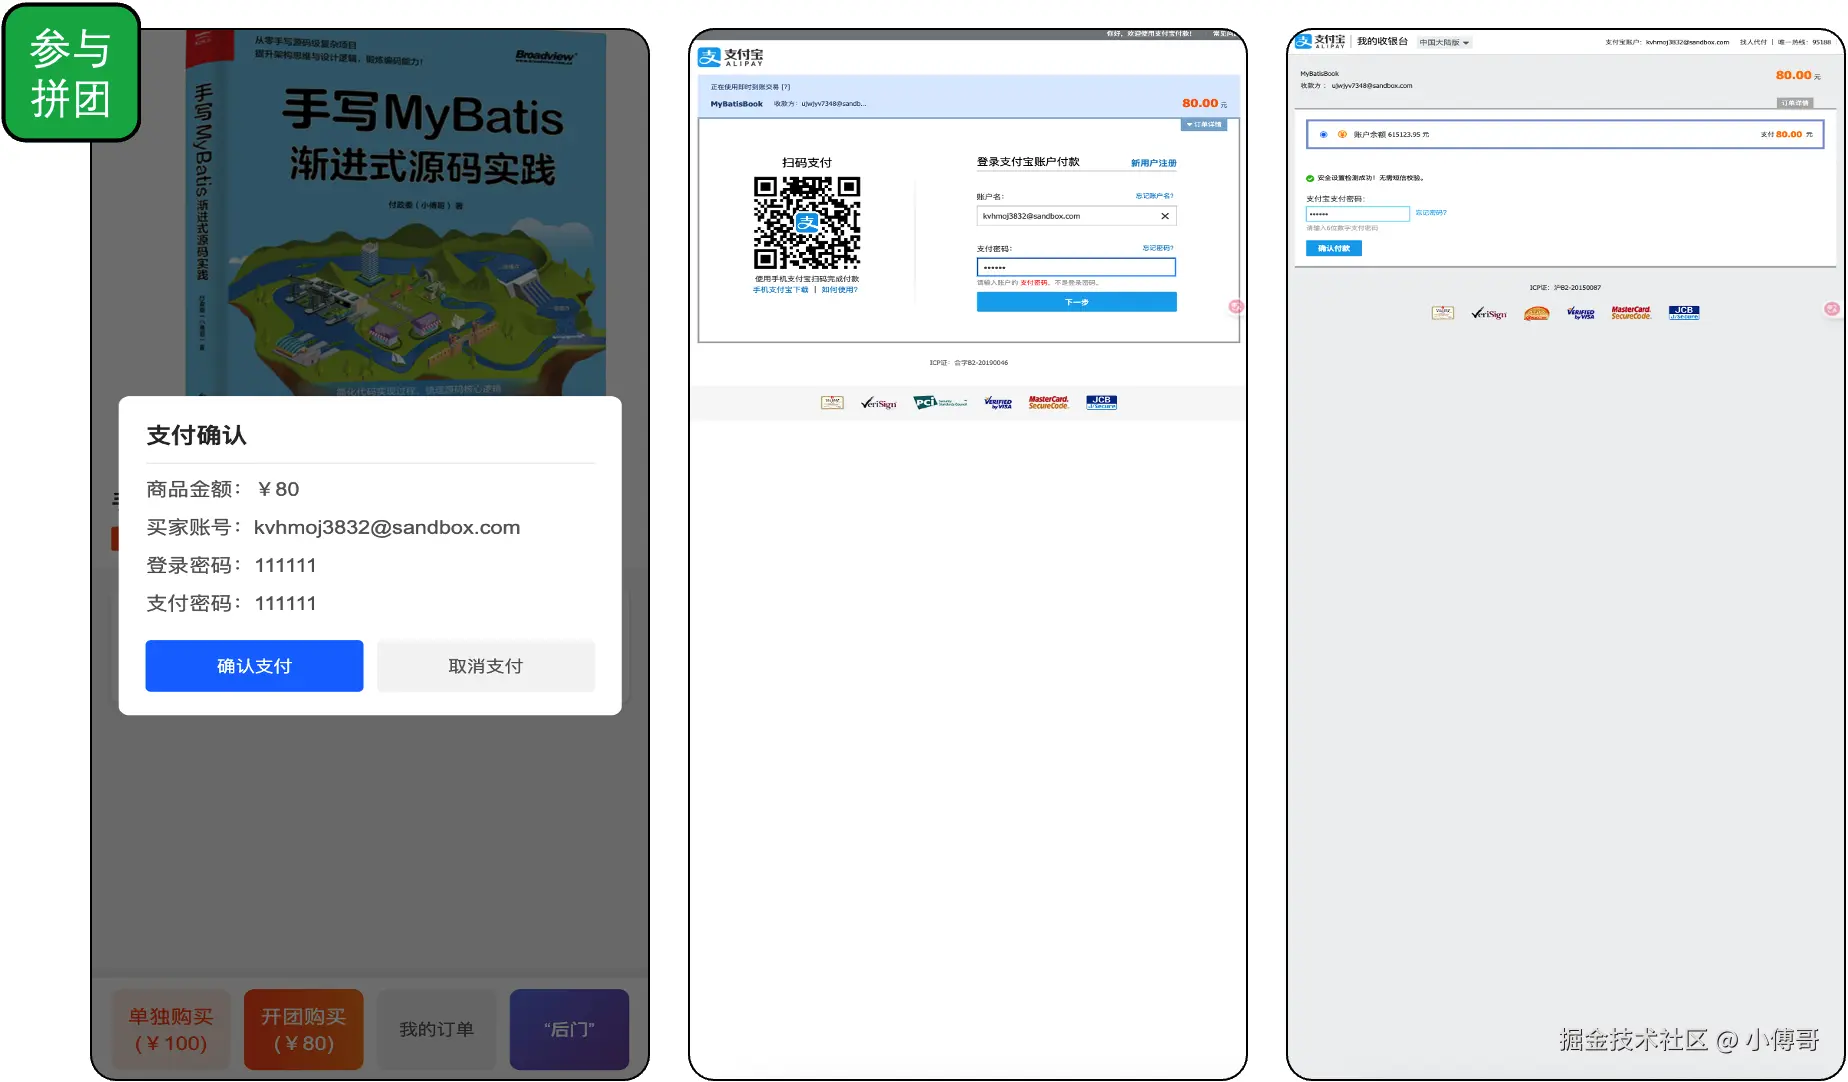Click the [?] help mark by 即时到账交易
The width and height of the screenshot is (1848, 1082).
pyautogui.click(x=786, y=87)
